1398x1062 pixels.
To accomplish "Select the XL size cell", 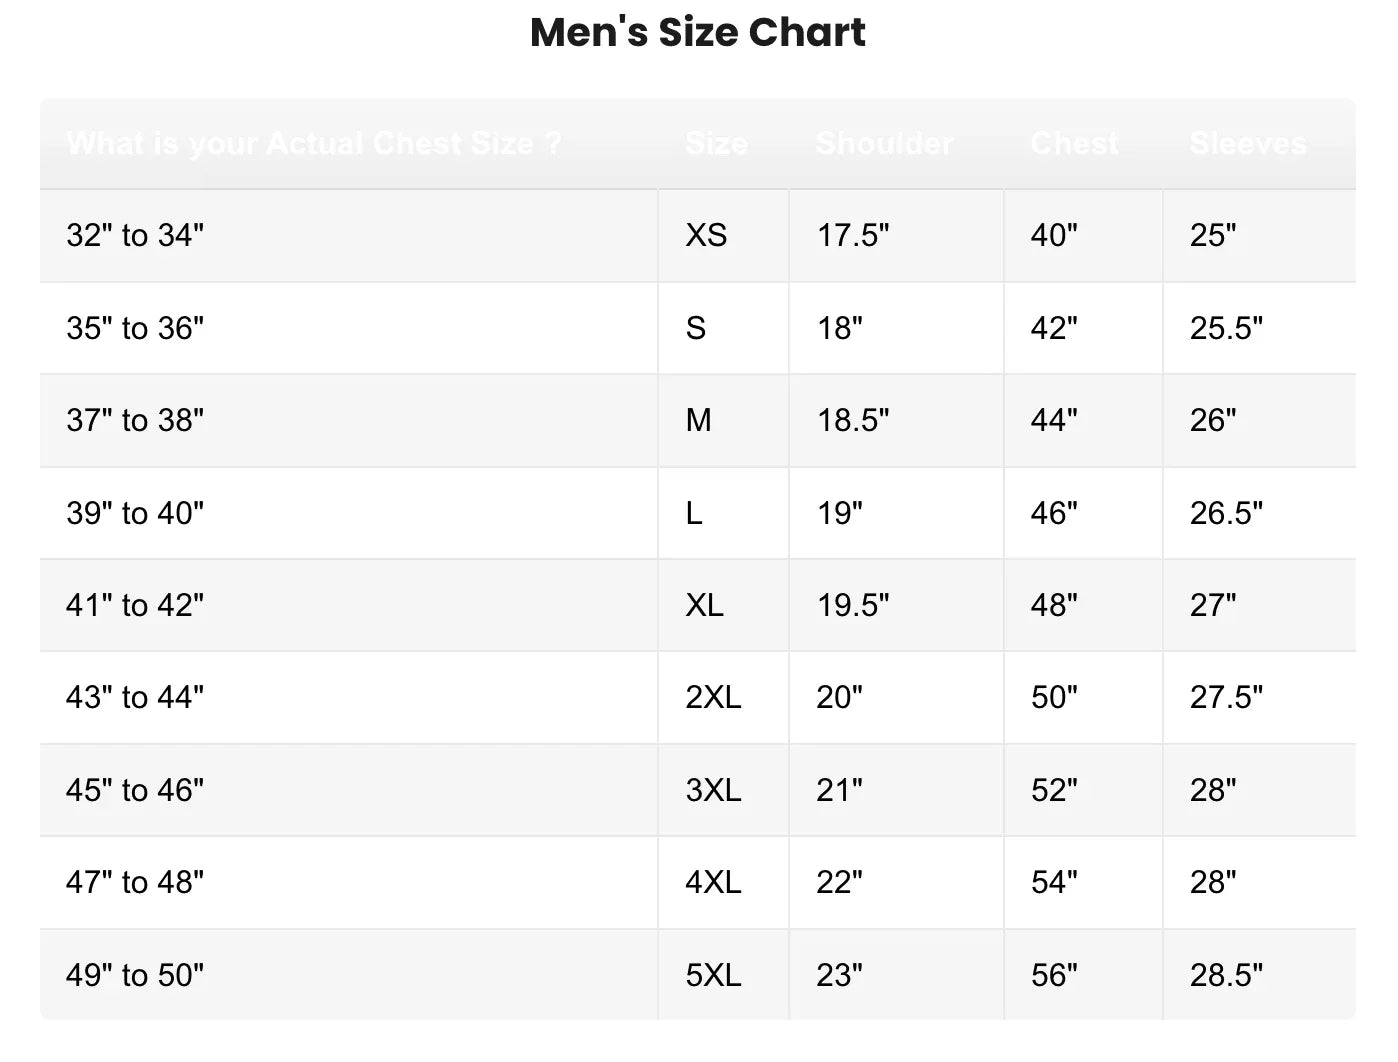I will point(704,606).
